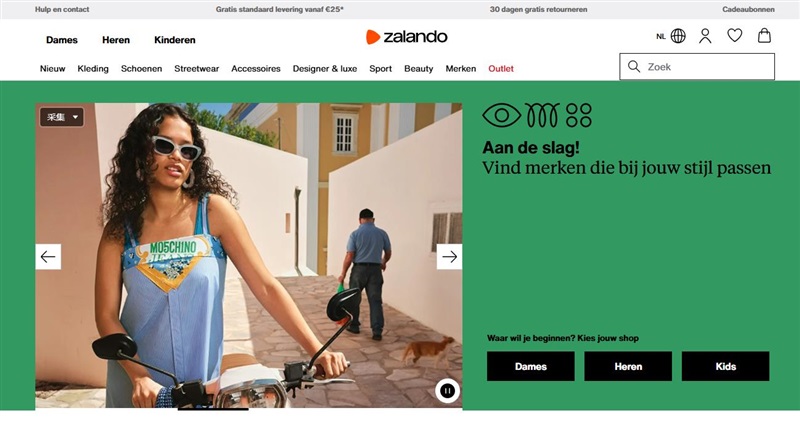
Task: Click the Zalando logo
Action: (x=407, y=37)
